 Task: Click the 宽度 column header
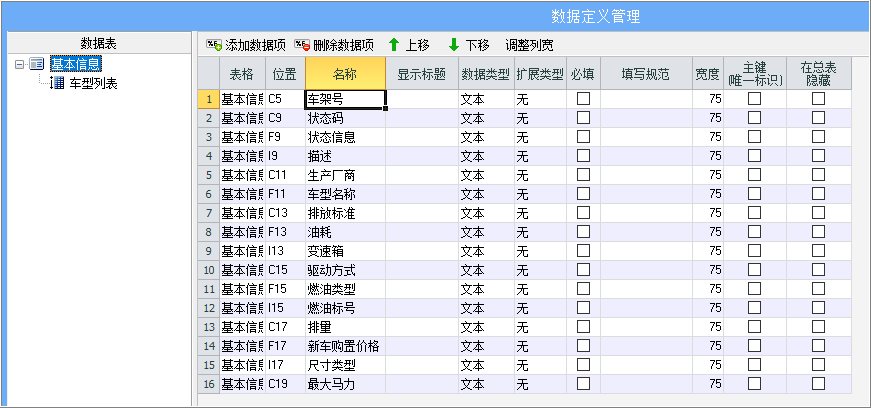pos(708,73)
